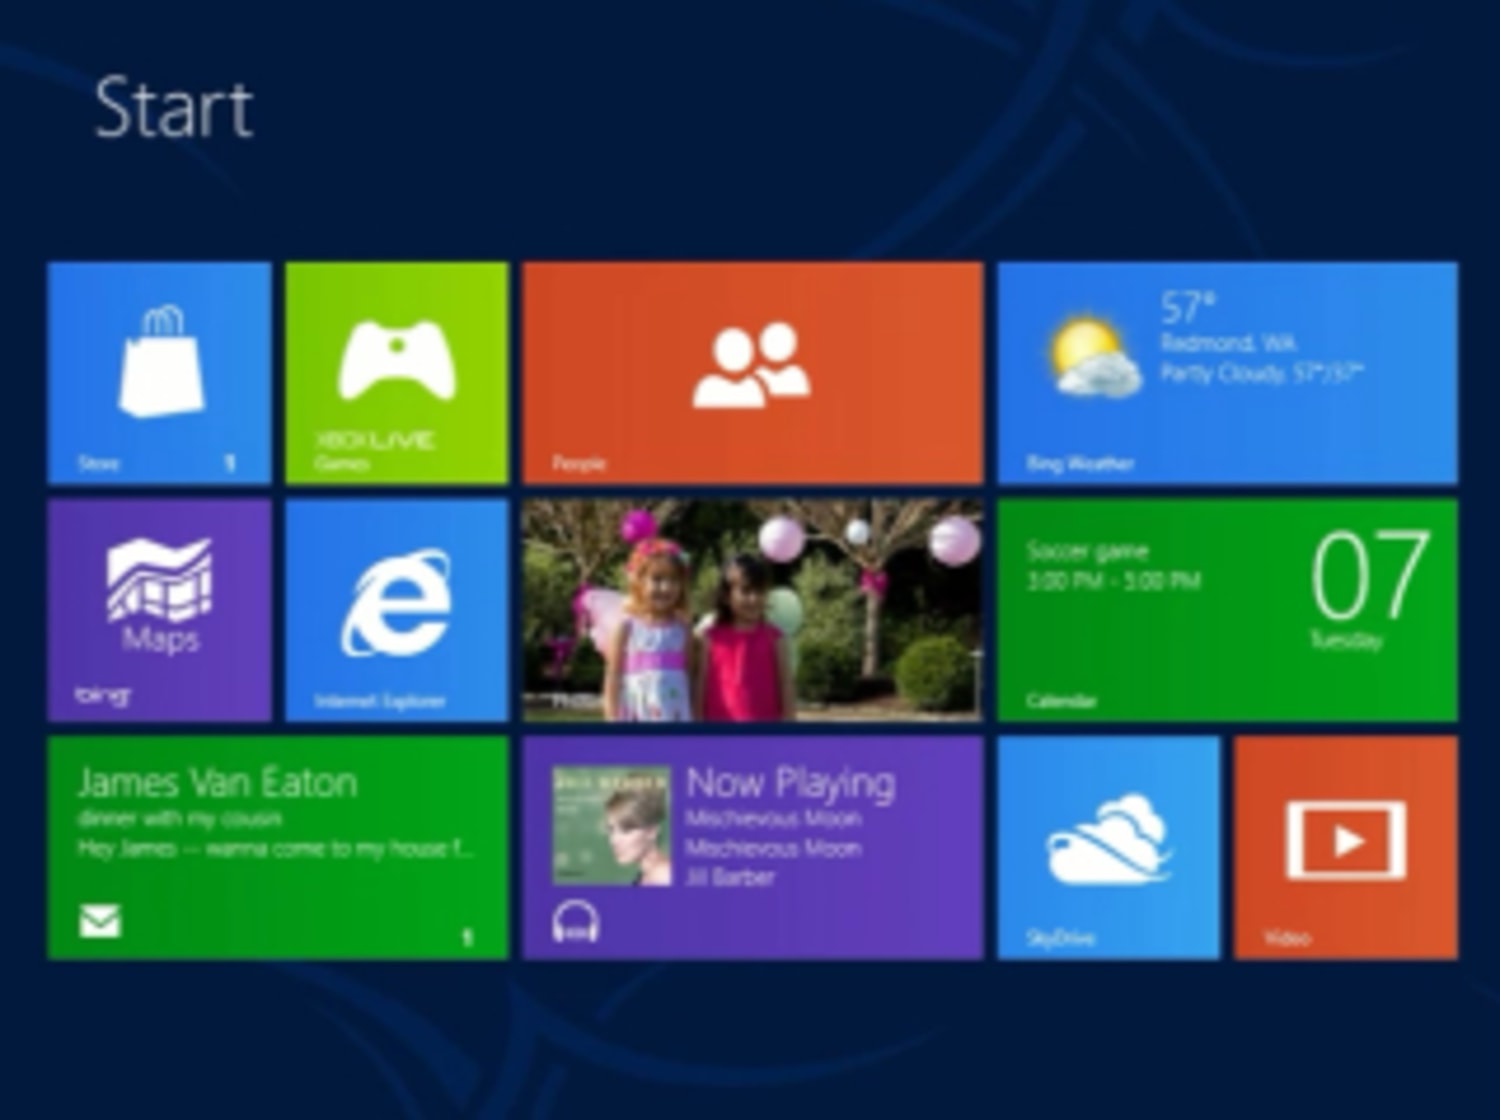This screenshot has width=1500, height=1120.
Task: Click the Store update count badge
Action: [x=229, y=463]
